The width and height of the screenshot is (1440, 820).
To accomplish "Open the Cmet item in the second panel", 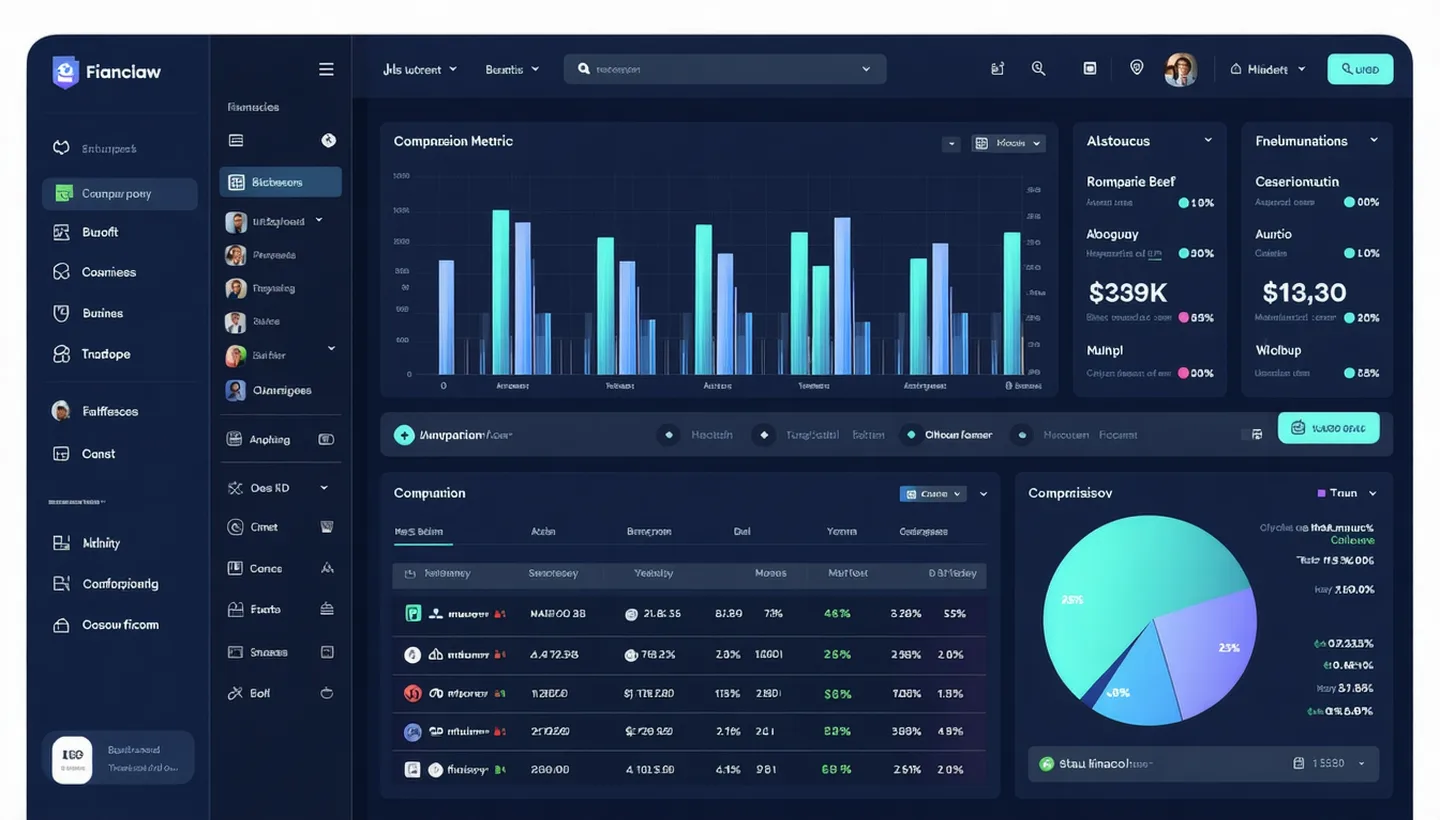I will (x=280, y=527).
